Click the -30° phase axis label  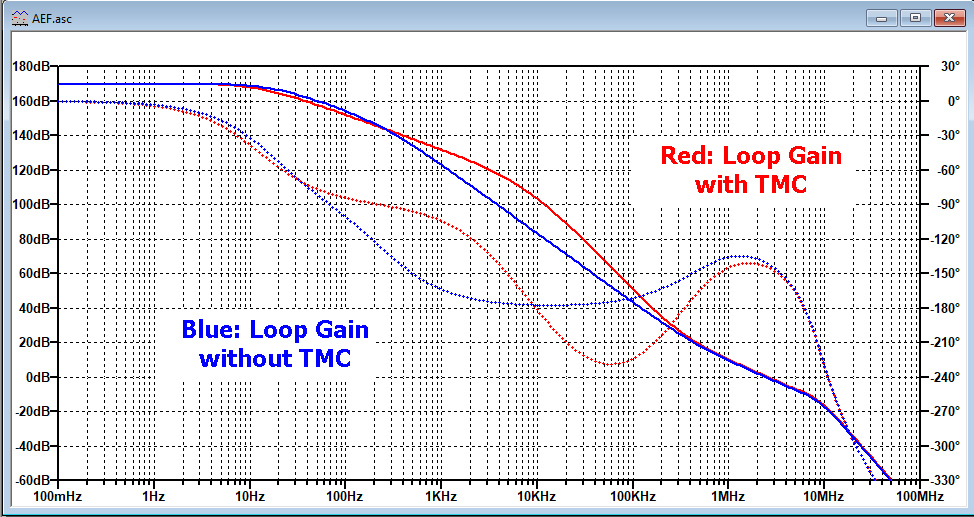pos(948,135)
